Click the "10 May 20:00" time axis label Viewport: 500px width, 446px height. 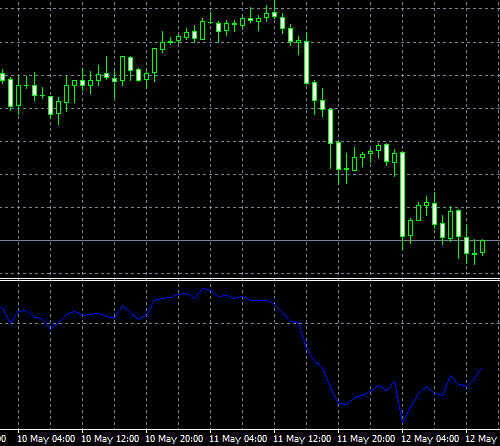click(174, 438)
